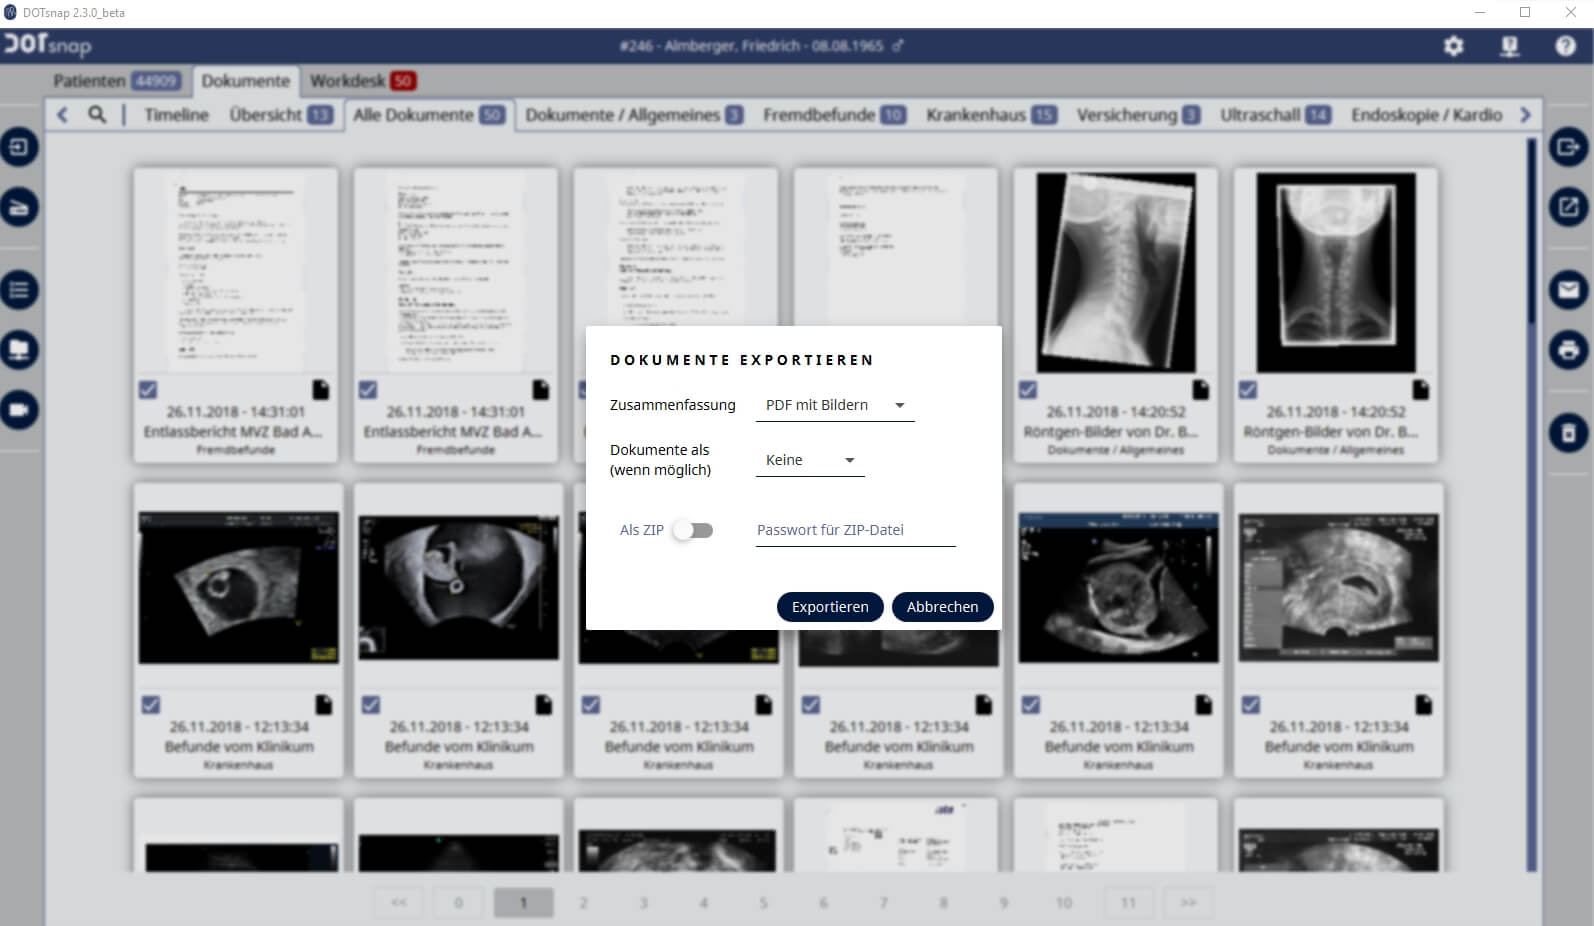Uncheck first Entlassbericht document checkbox

[x=148, y=390]
